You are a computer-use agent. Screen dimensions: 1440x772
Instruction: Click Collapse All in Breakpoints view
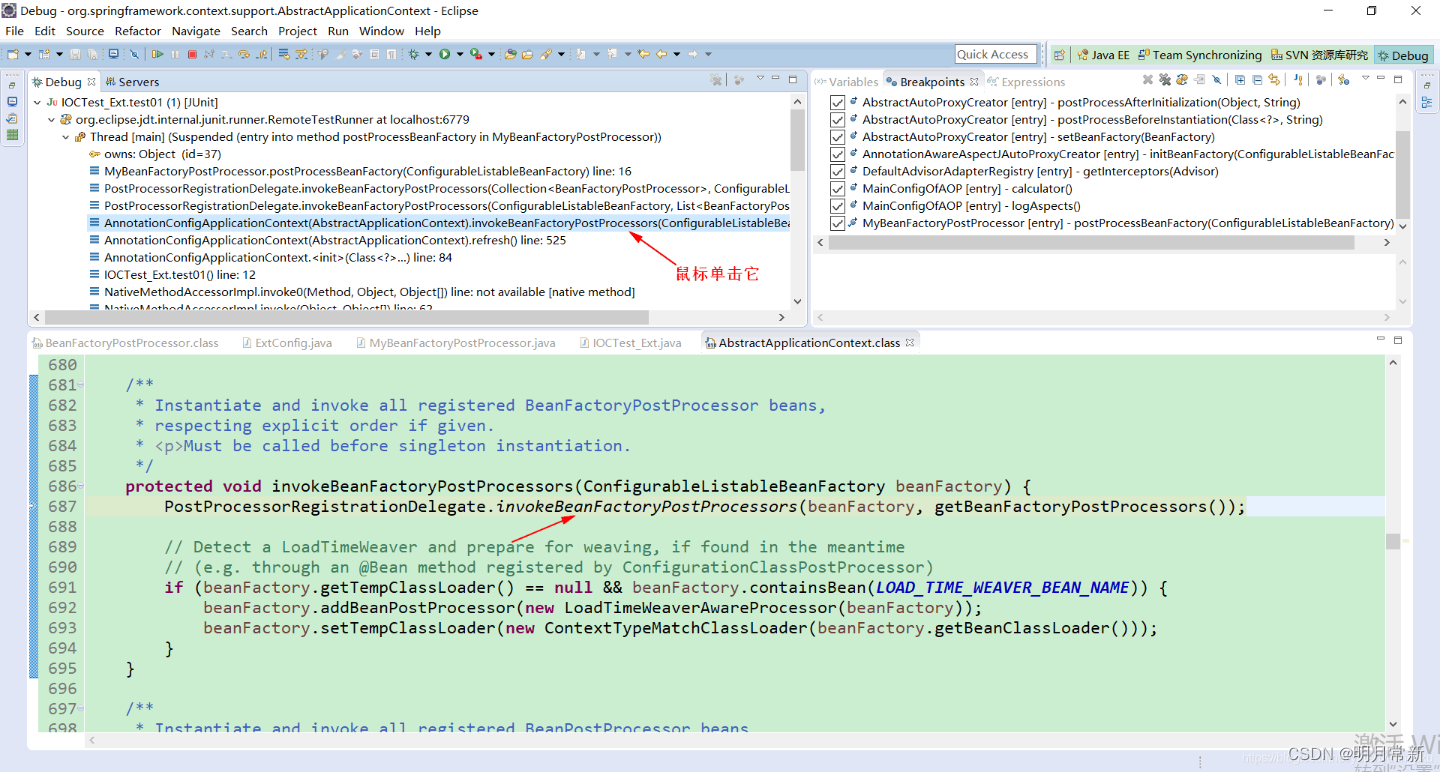(x=1257, y=80)
